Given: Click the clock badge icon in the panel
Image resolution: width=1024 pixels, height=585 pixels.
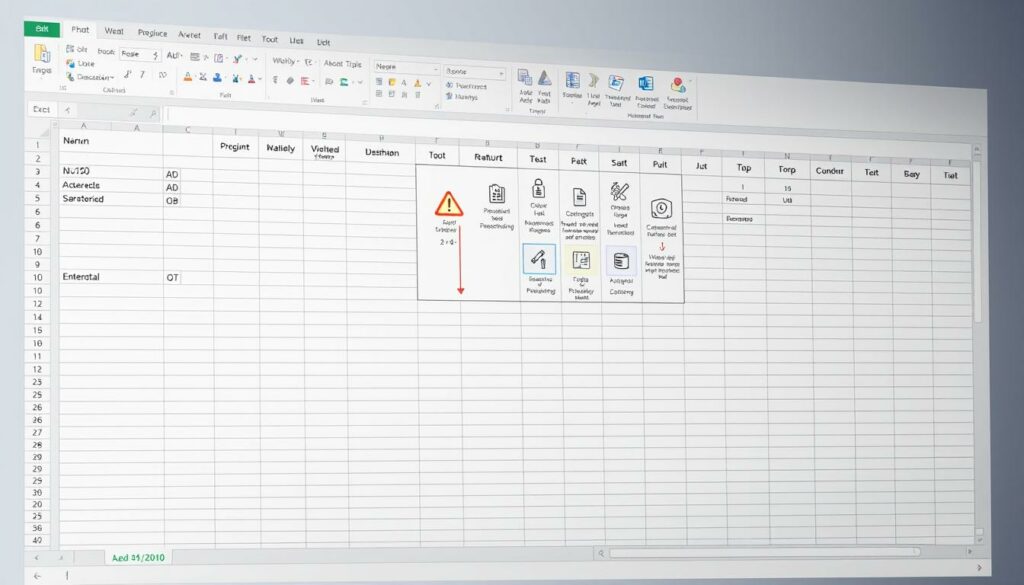Looking at the screenshot, I should tap(662, 209).
